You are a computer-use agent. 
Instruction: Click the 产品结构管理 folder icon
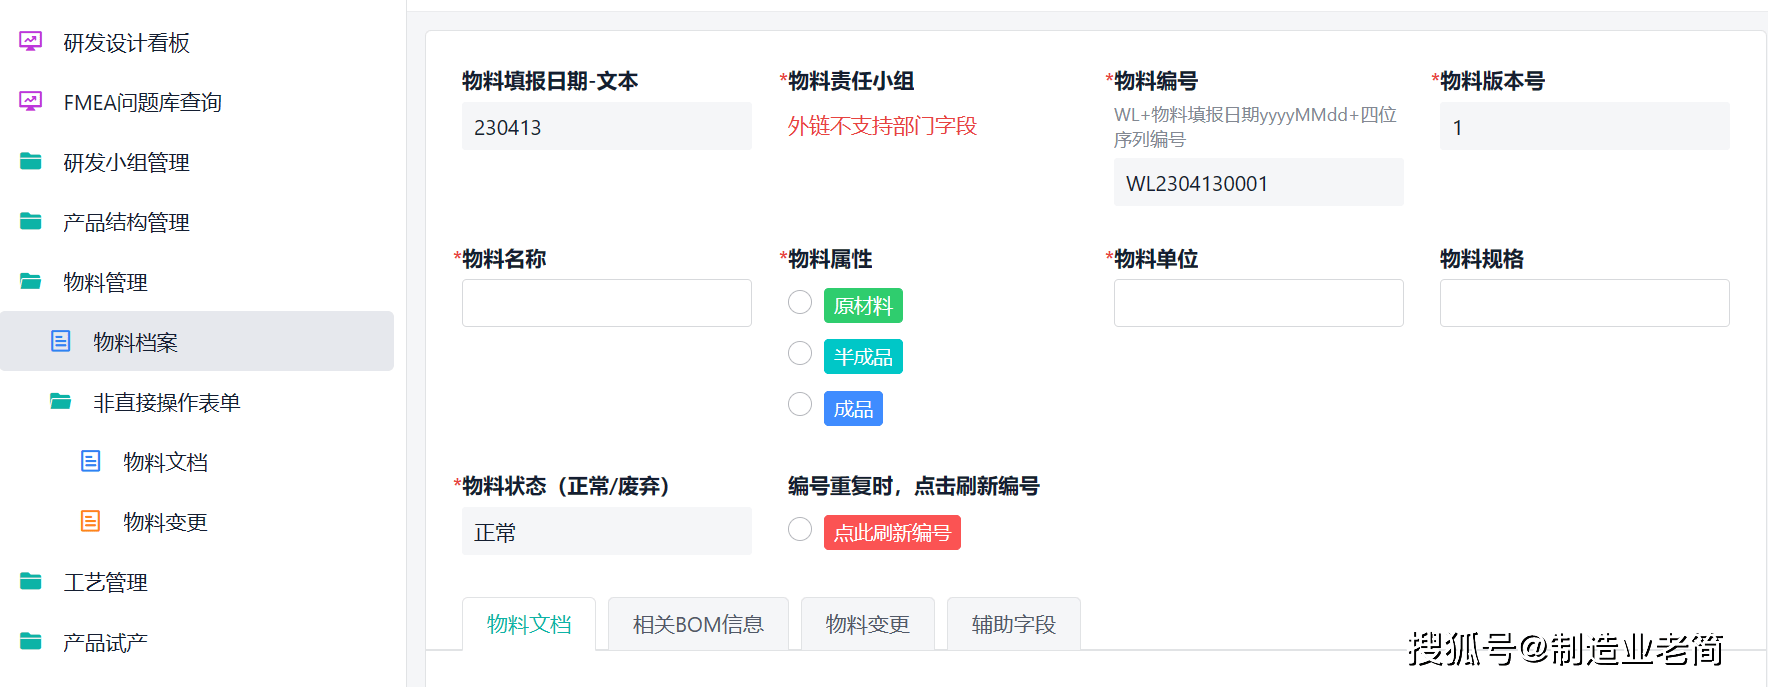point(31,221)
